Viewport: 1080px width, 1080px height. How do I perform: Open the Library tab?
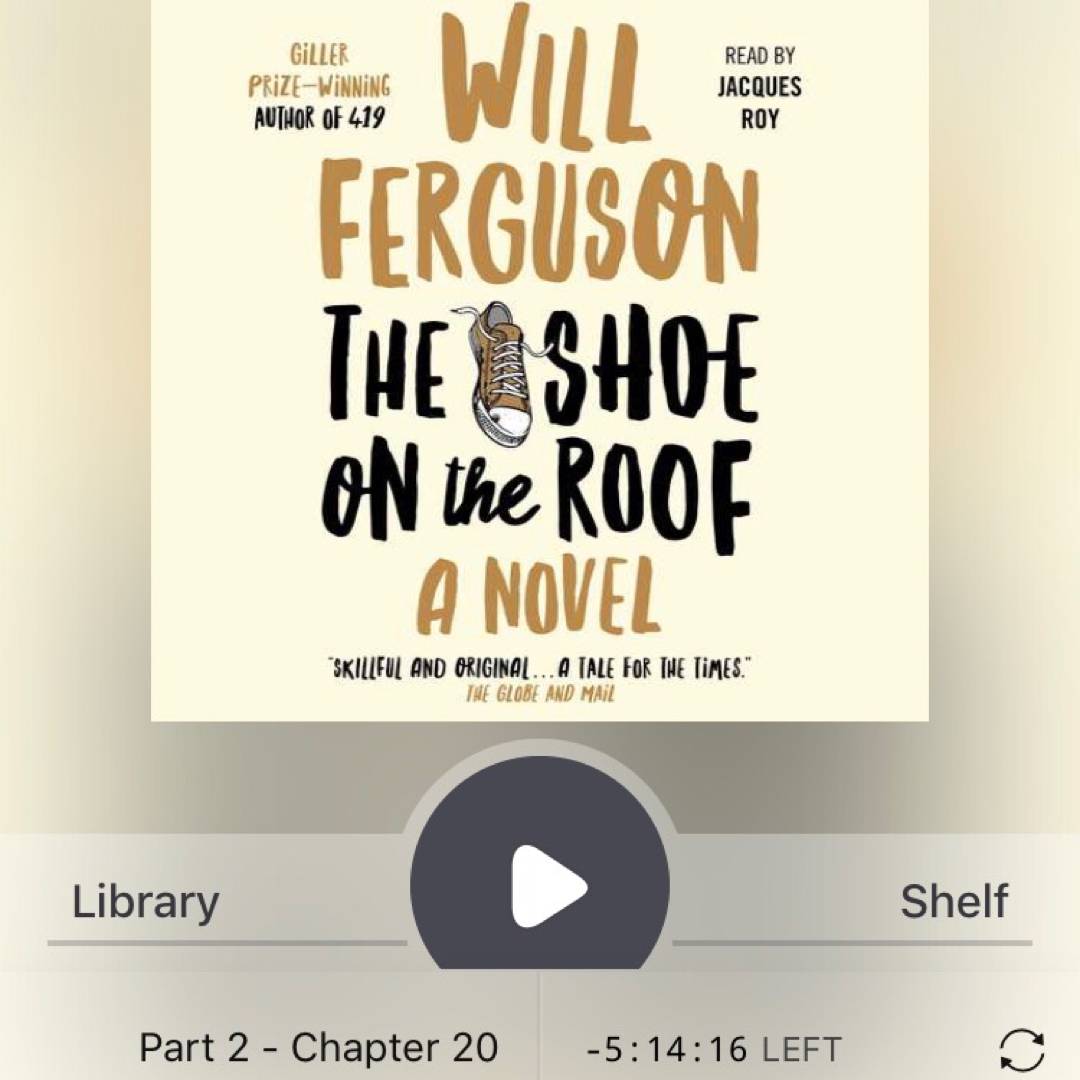[x=145, y=902]
